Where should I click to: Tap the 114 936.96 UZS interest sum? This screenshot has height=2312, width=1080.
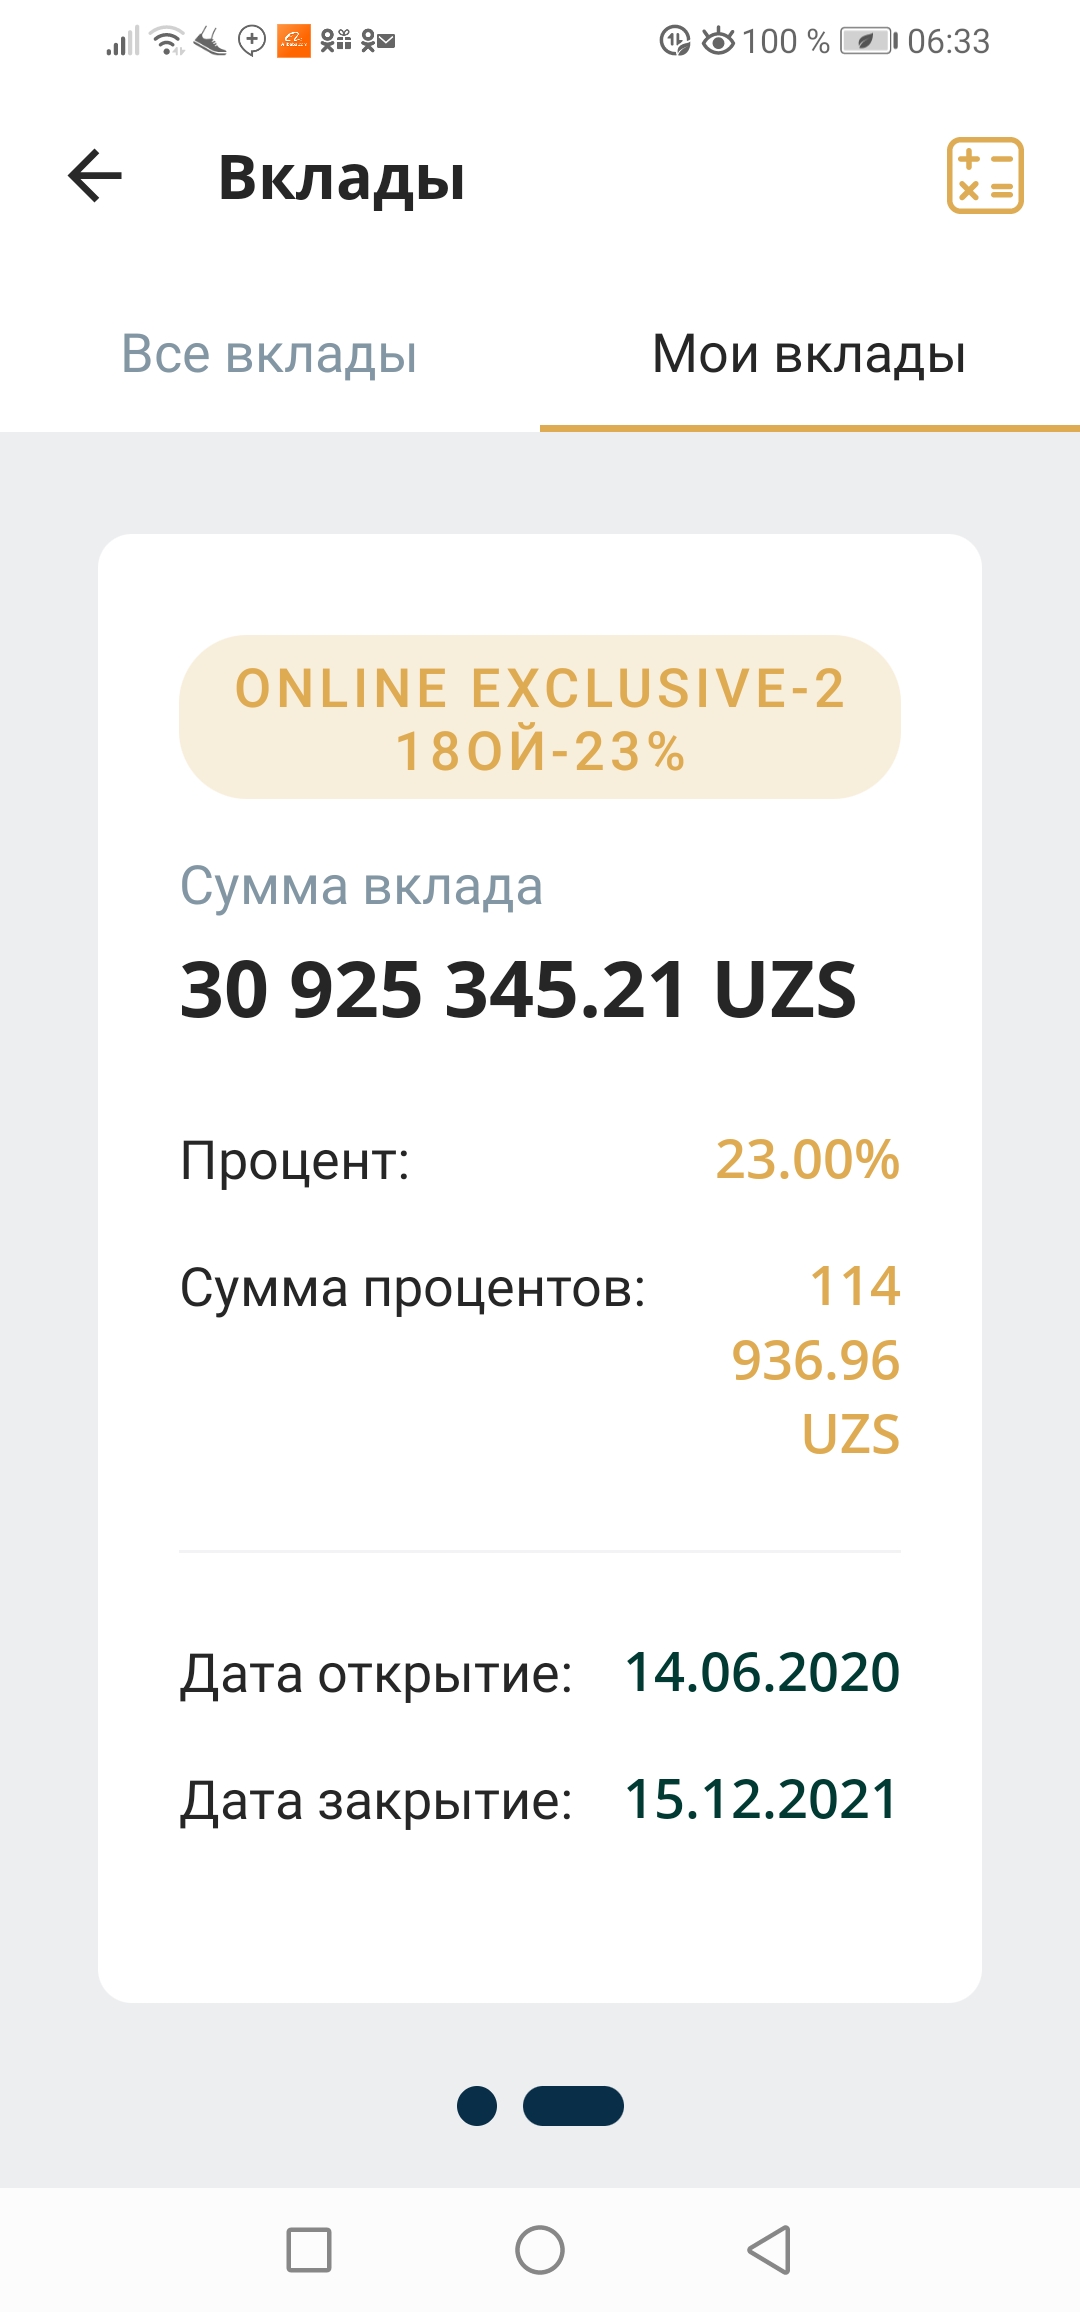coord(817,1360)
